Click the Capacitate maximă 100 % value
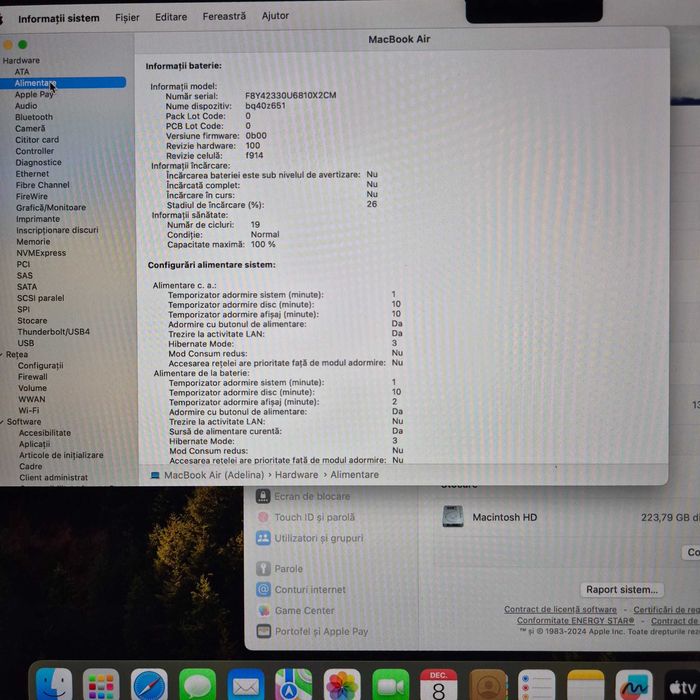Viewport: 700px width, 700px height. click(x=263, y=244)
